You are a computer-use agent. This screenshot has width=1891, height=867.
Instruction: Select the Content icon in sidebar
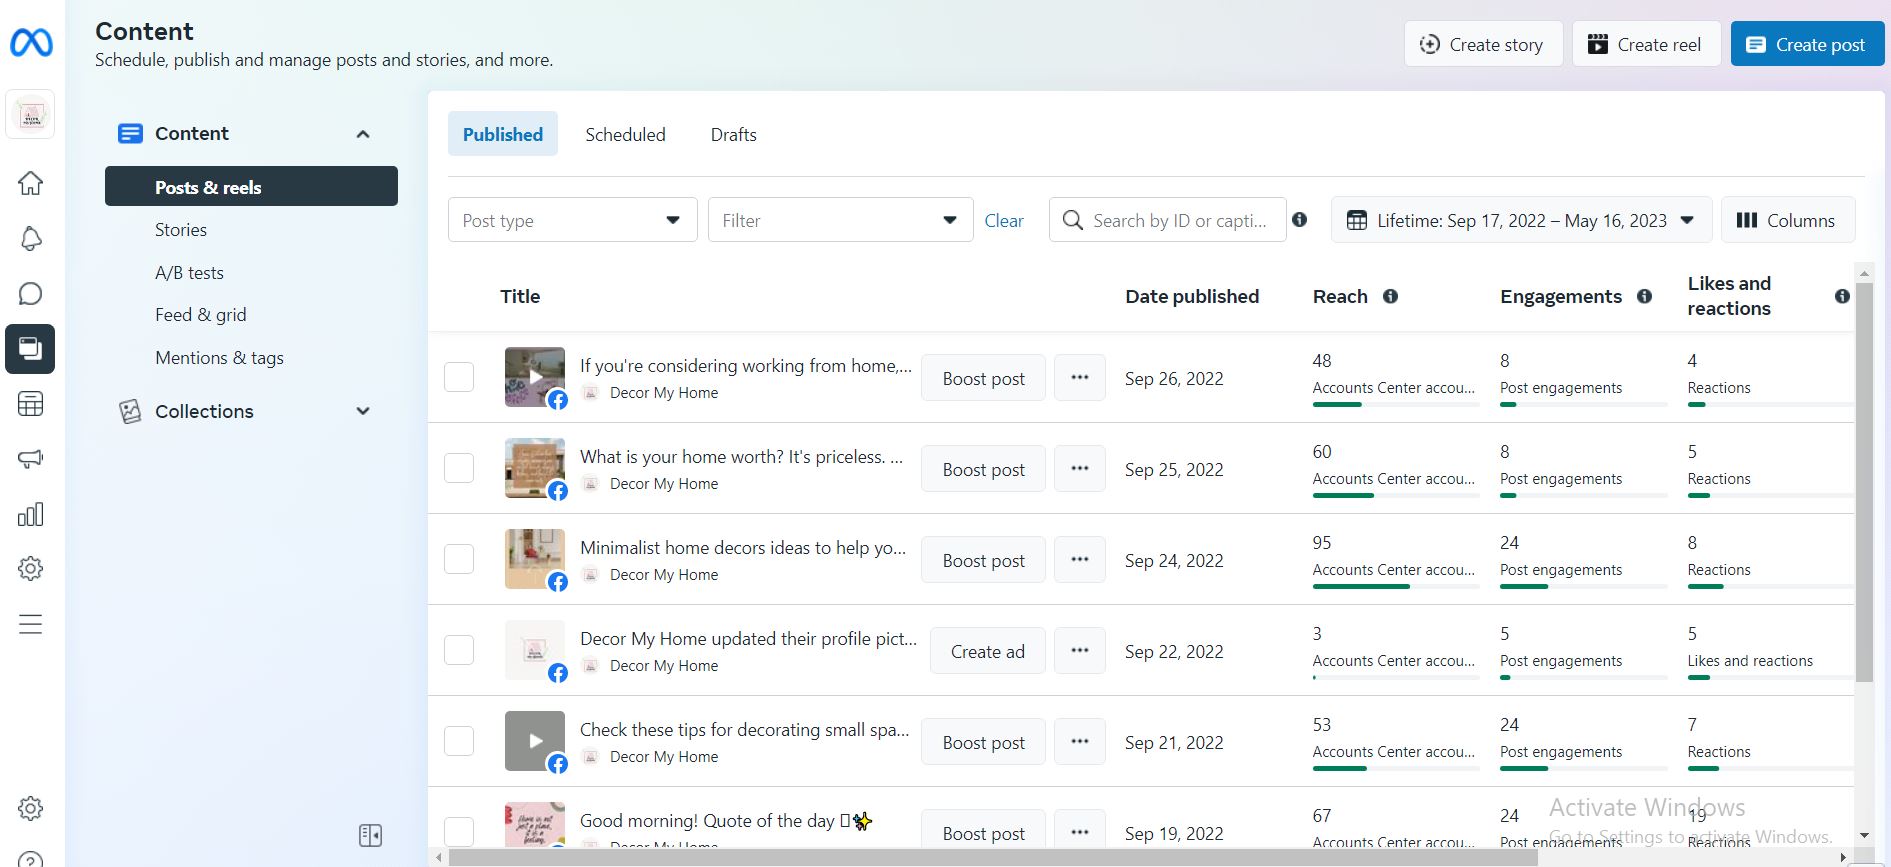30,349
